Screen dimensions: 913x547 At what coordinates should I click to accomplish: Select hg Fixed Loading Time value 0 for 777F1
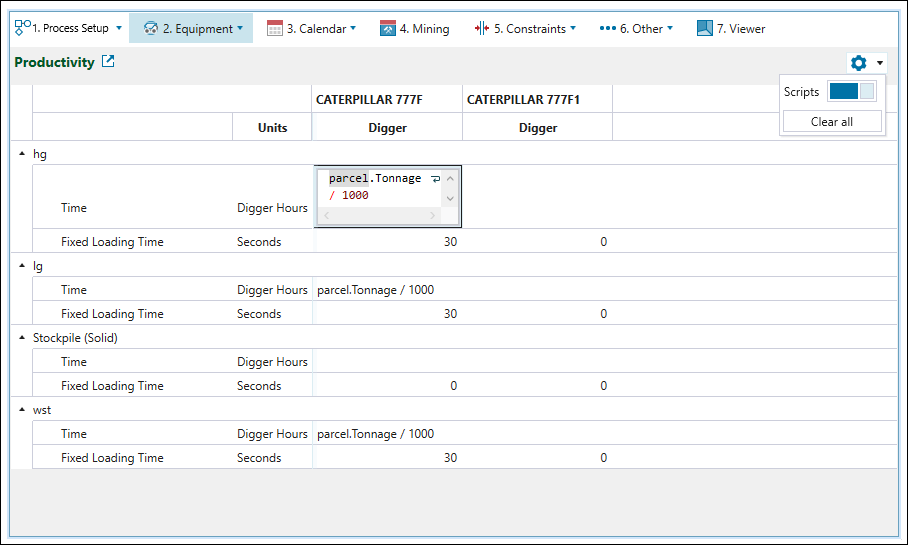[537, 241]
